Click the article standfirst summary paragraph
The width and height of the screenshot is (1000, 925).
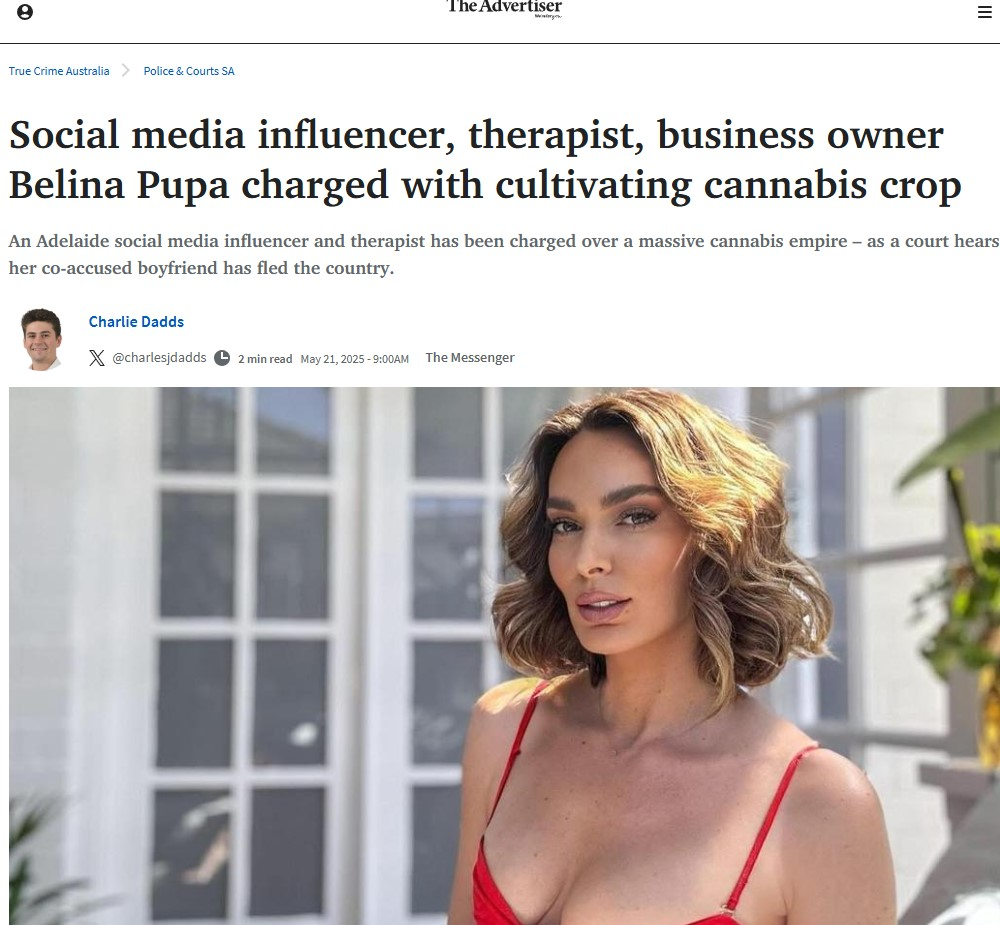pyautogui.click(x=504, y=255)
